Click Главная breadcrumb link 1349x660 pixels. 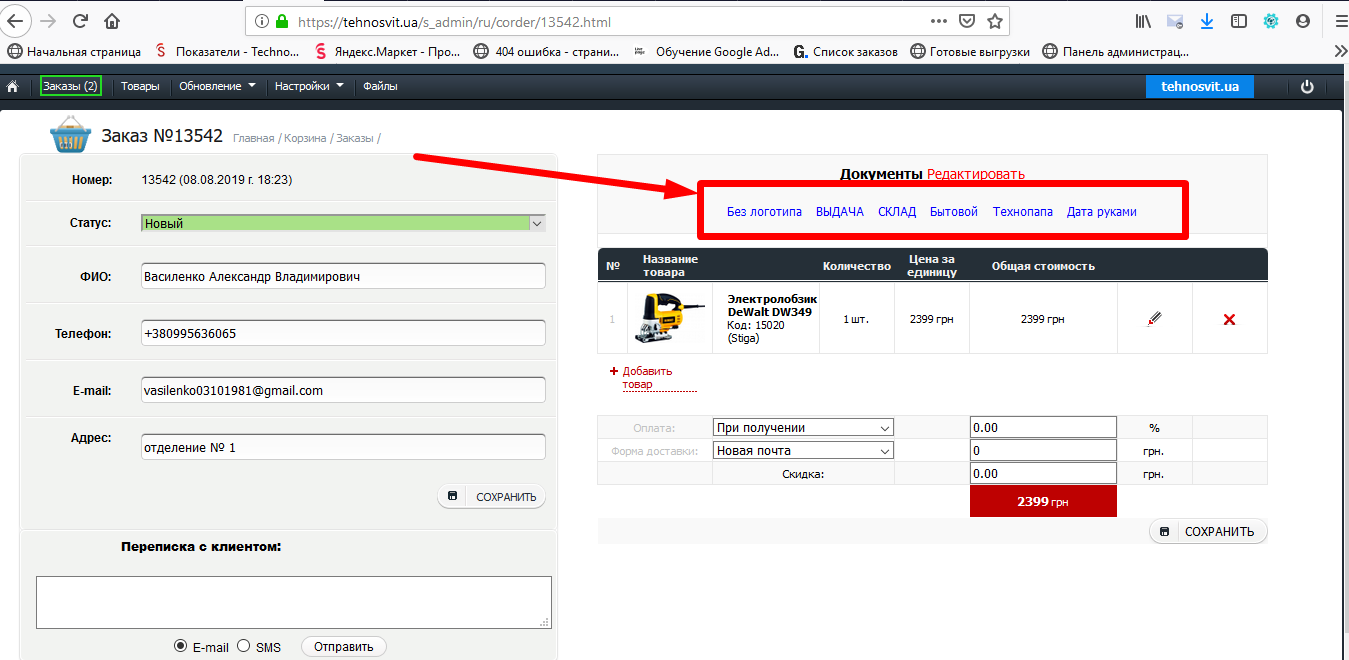pyautogui.click(x=254, y=138)
